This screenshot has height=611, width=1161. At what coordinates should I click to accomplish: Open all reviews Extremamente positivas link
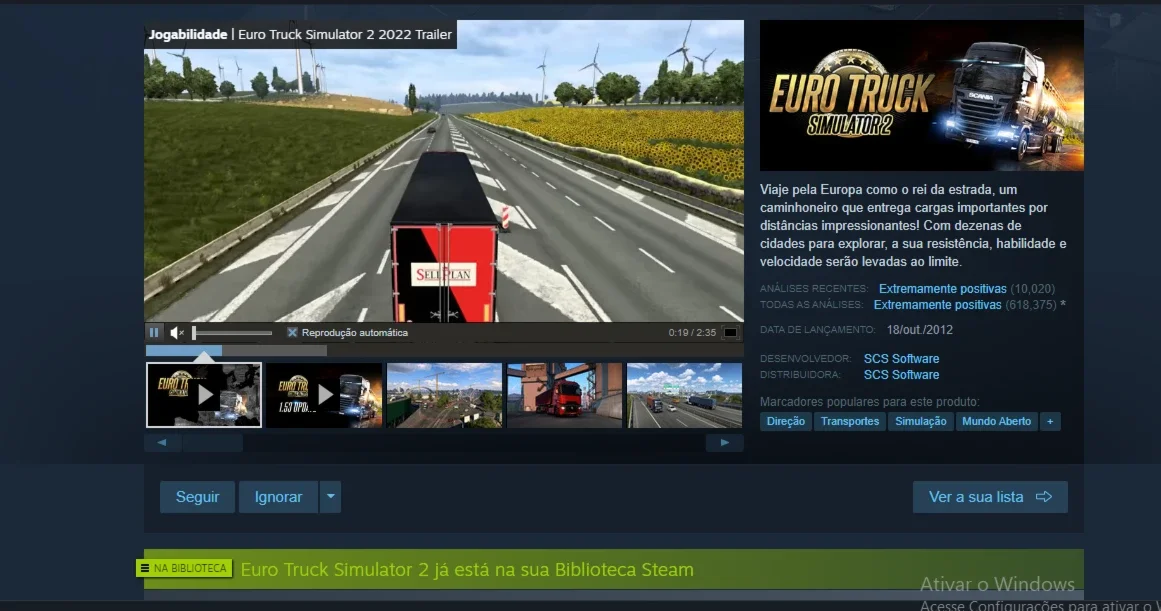coord(937,305)
